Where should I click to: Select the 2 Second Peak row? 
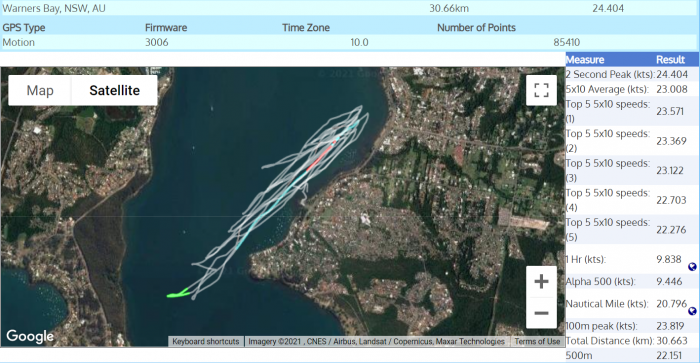632,74
